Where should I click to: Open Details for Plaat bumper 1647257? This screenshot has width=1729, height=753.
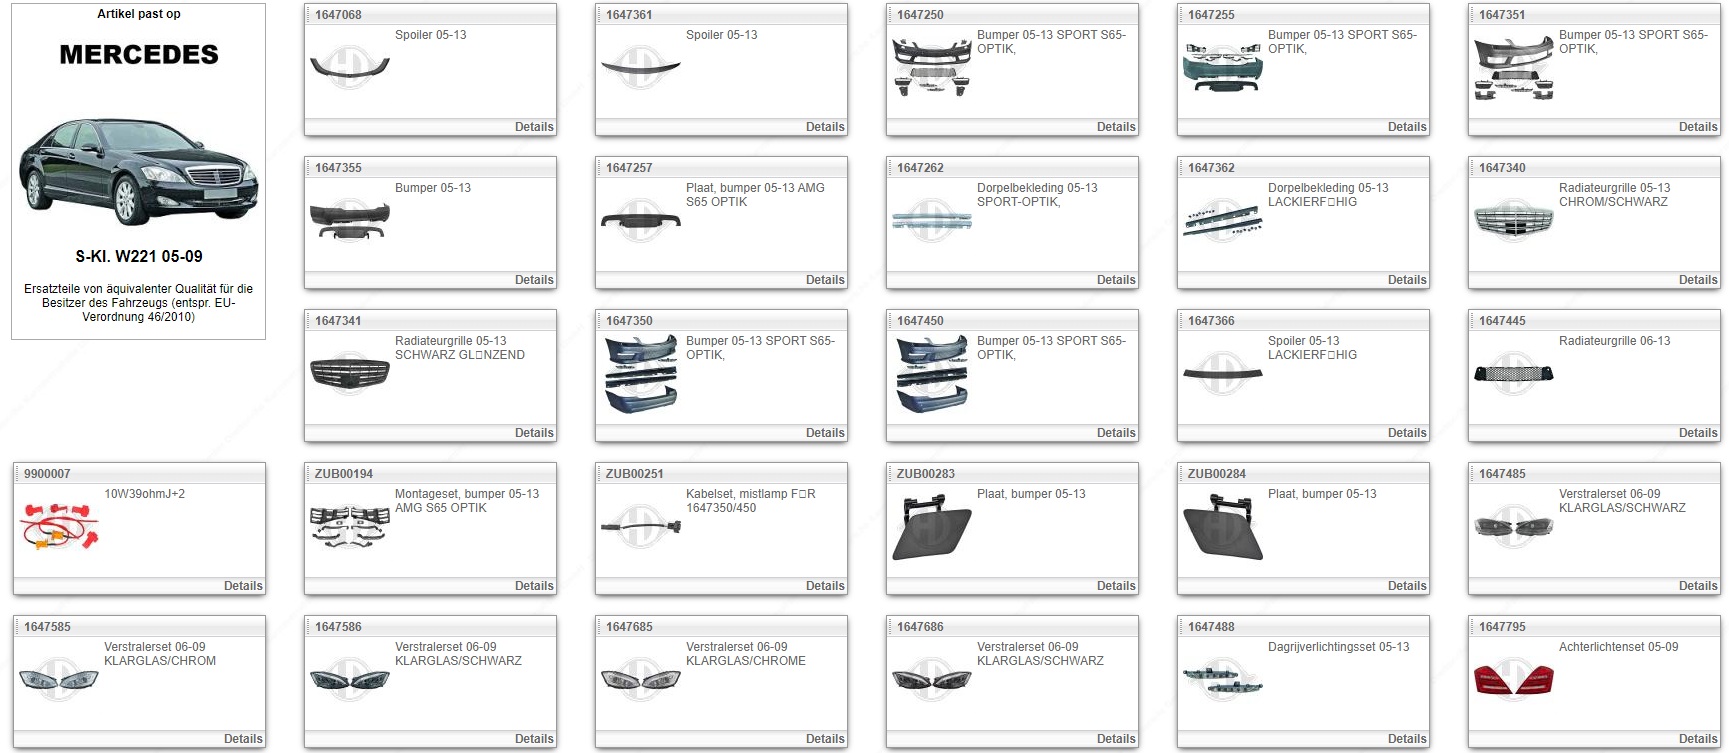[824, 280]
